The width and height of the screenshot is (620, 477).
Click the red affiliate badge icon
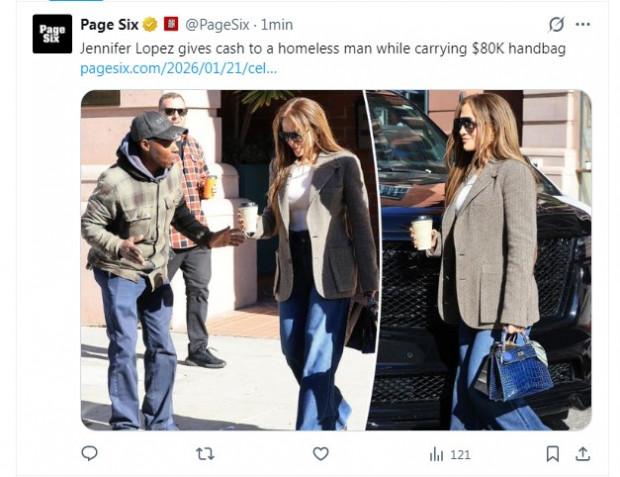tap(171, 24)
